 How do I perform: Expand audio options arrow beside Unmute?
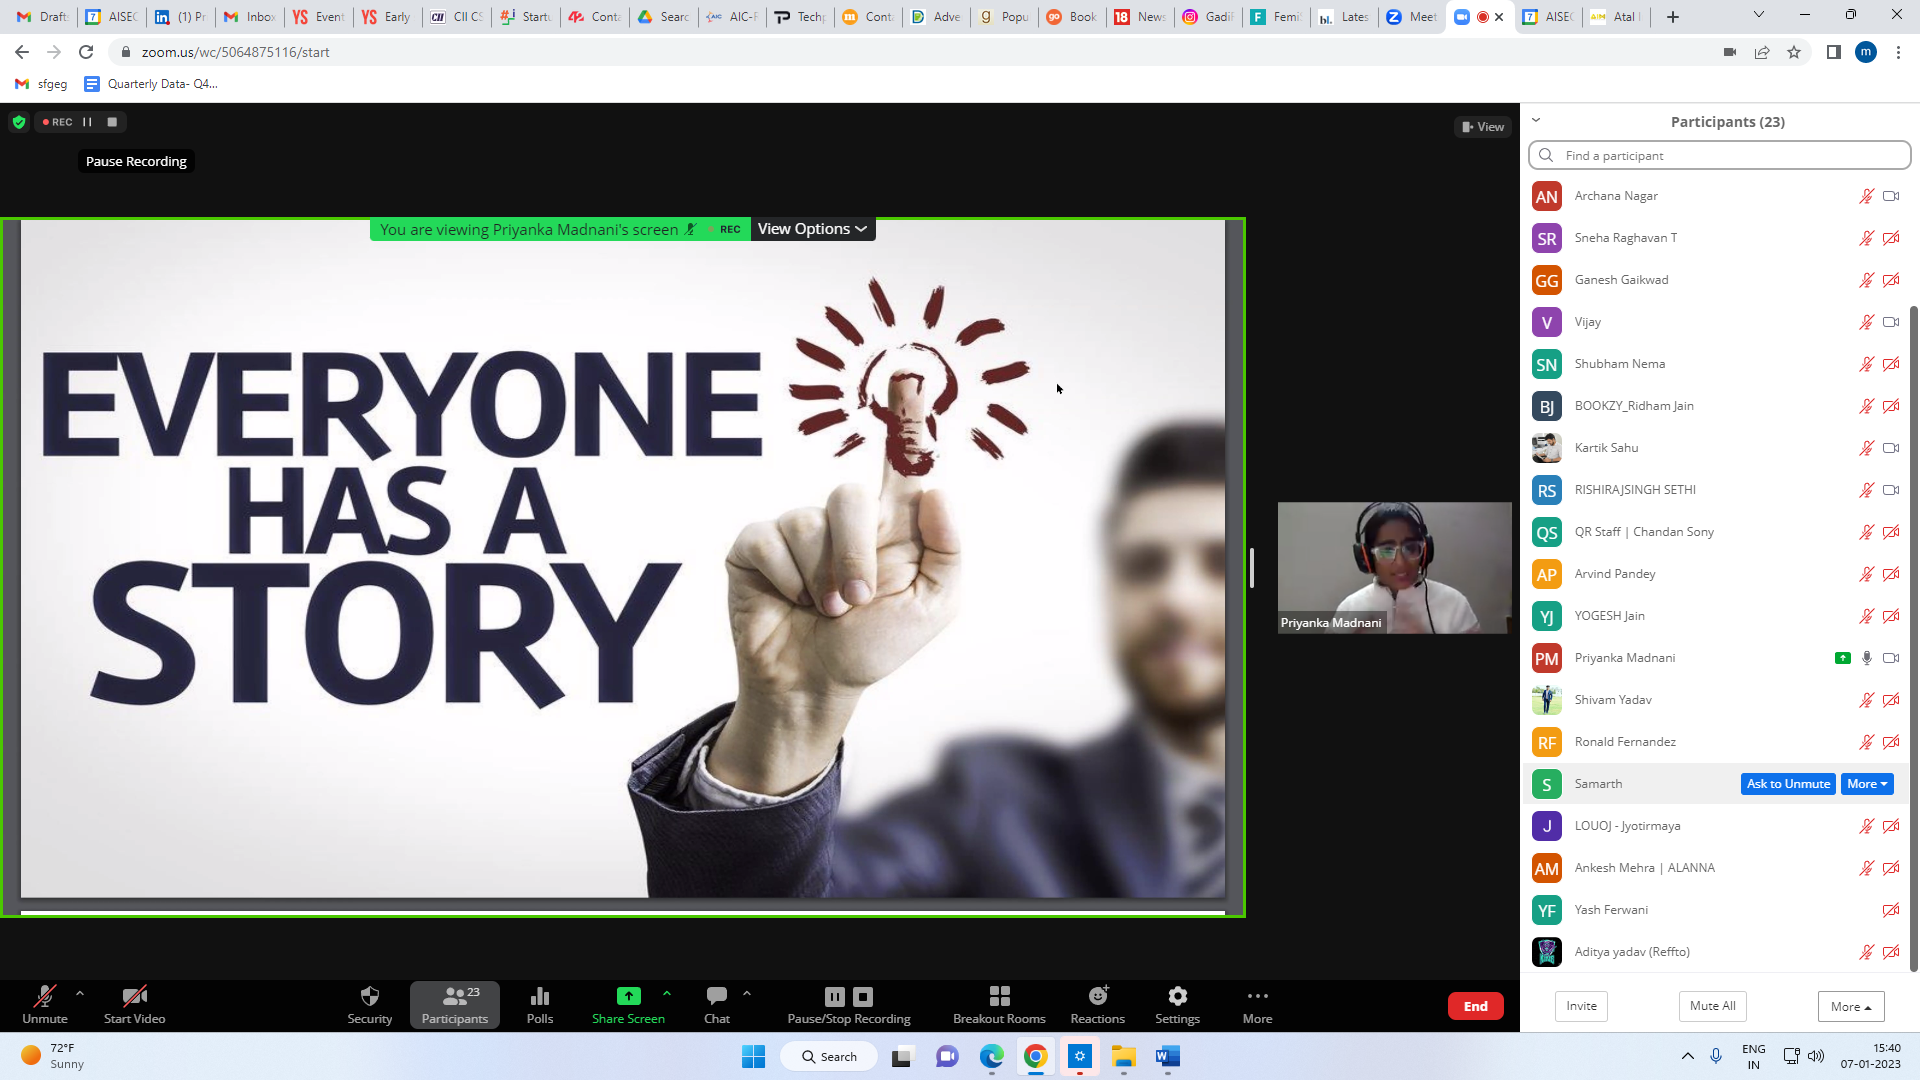pyautogui.click(x=80, y=993)
